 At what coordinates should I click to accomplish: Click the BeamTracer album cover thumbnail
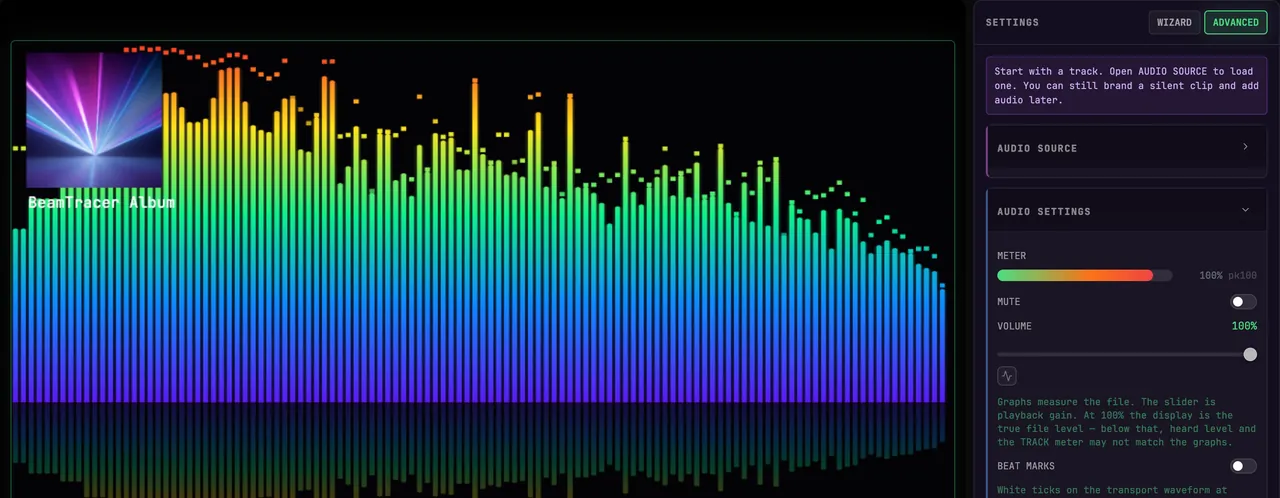pos(94,120)
